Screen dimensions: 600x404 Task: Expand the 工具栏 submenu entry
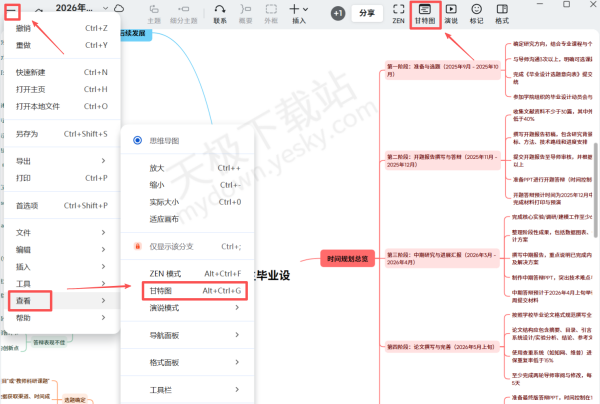pyautogui.click(x=186, y=390)
